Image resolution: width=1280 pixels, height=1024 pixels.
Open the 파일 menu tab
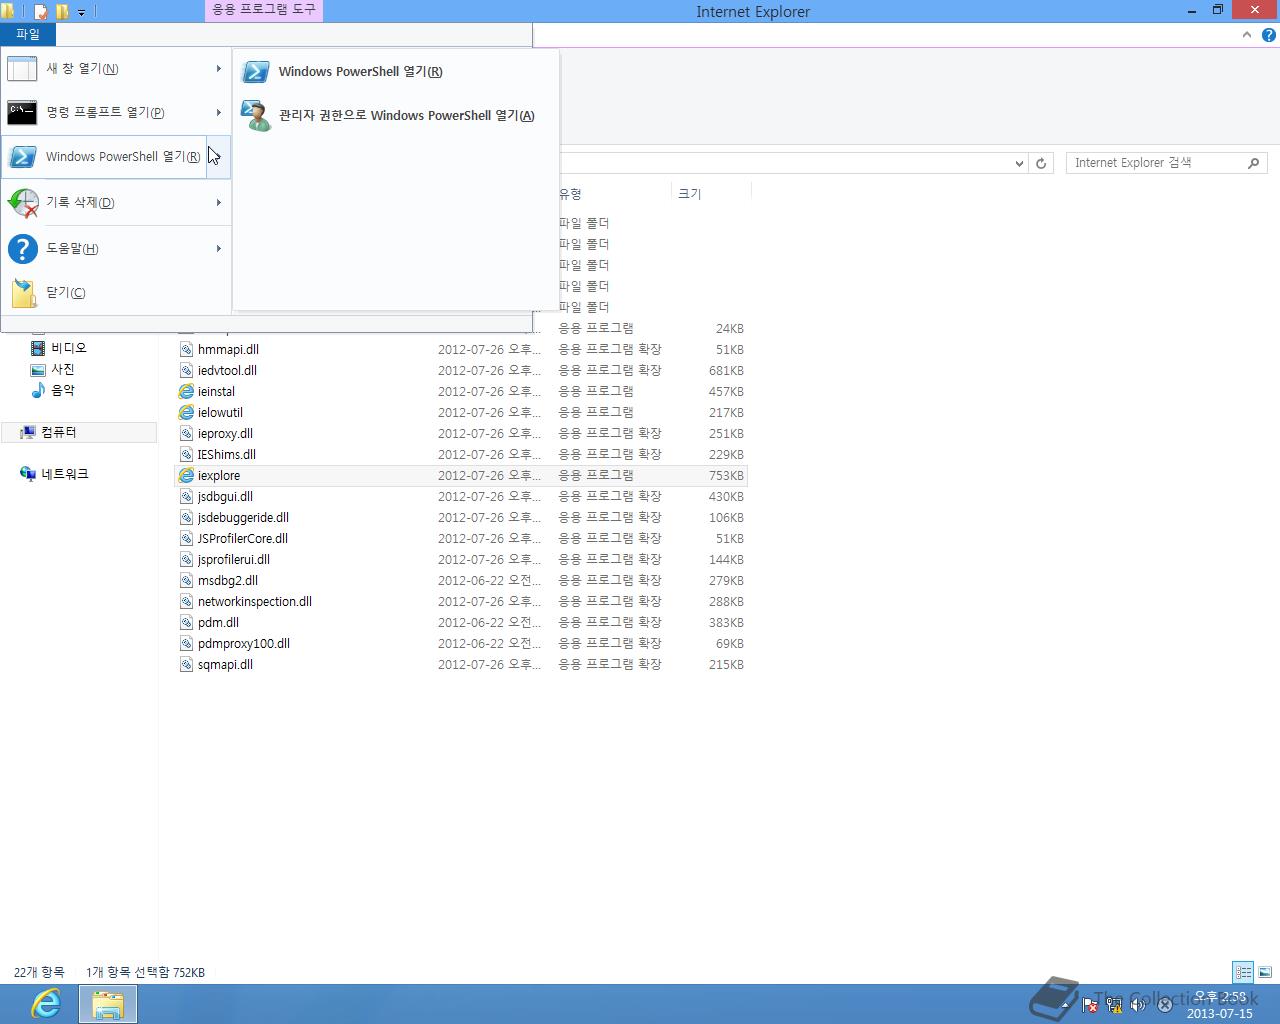tap(28, 34)
